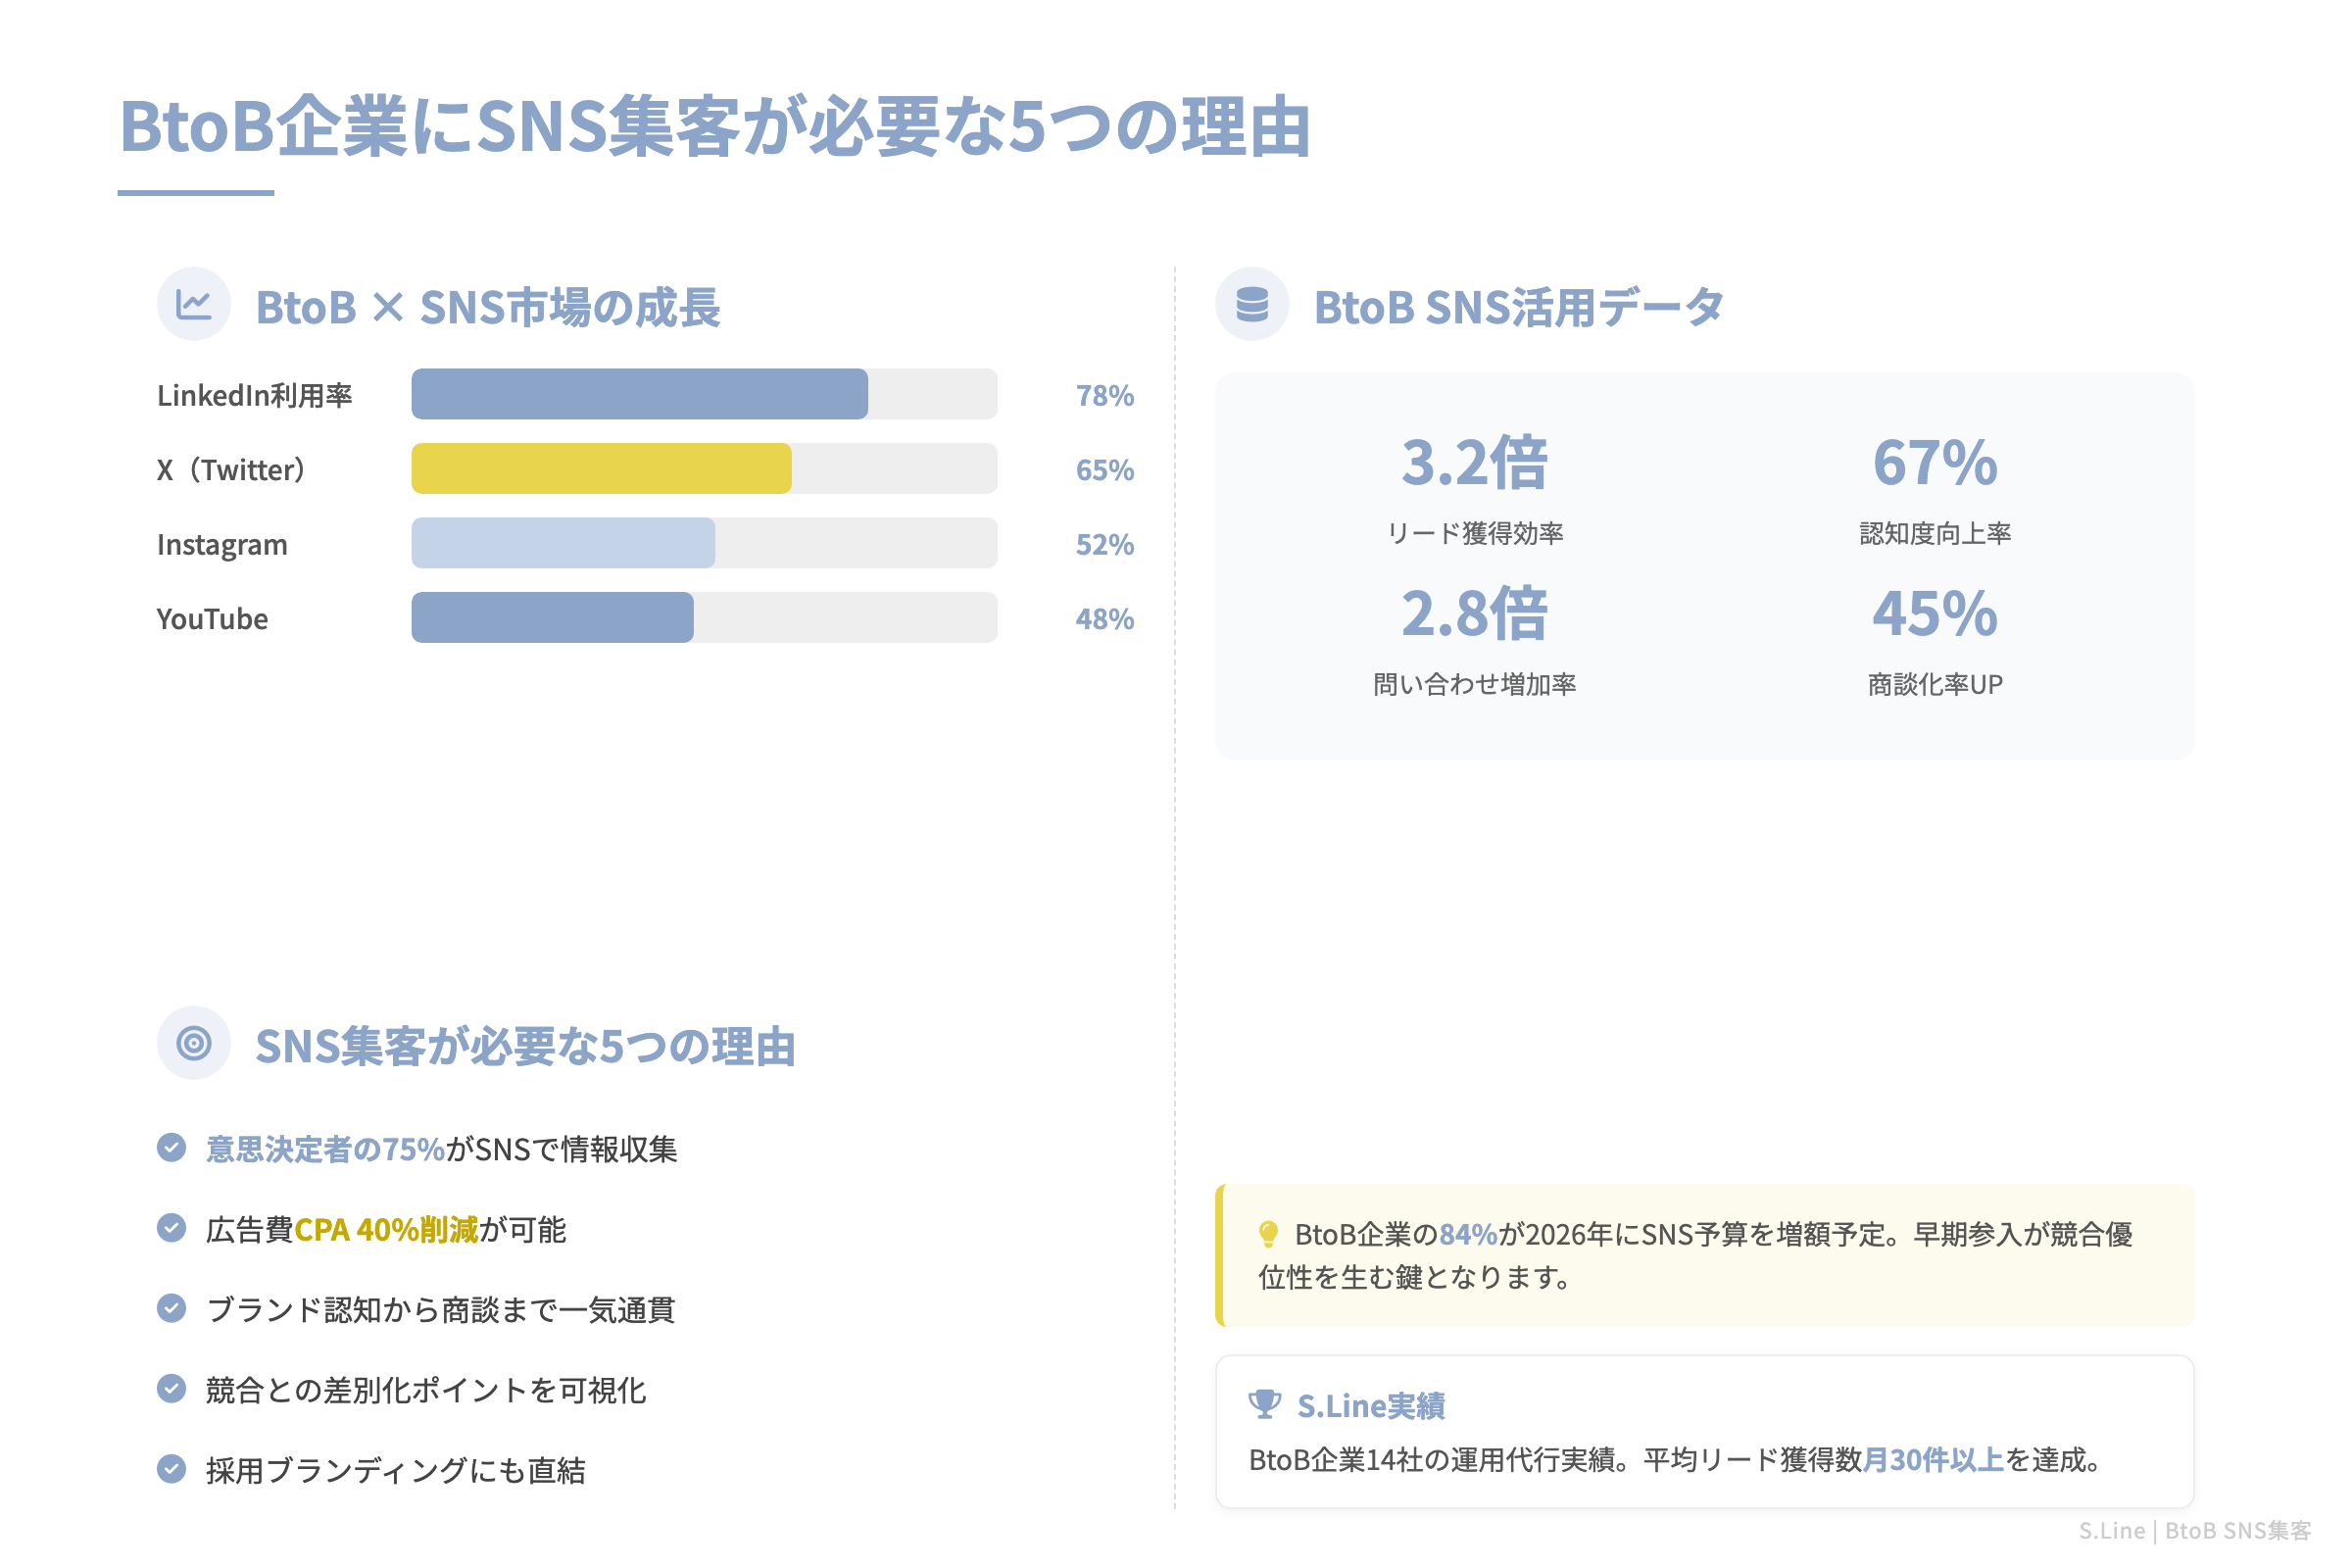The image size is (2352, 1568).
Task: Select the BtoB SNS活用データ section header
Action: tap(1520, 306)
